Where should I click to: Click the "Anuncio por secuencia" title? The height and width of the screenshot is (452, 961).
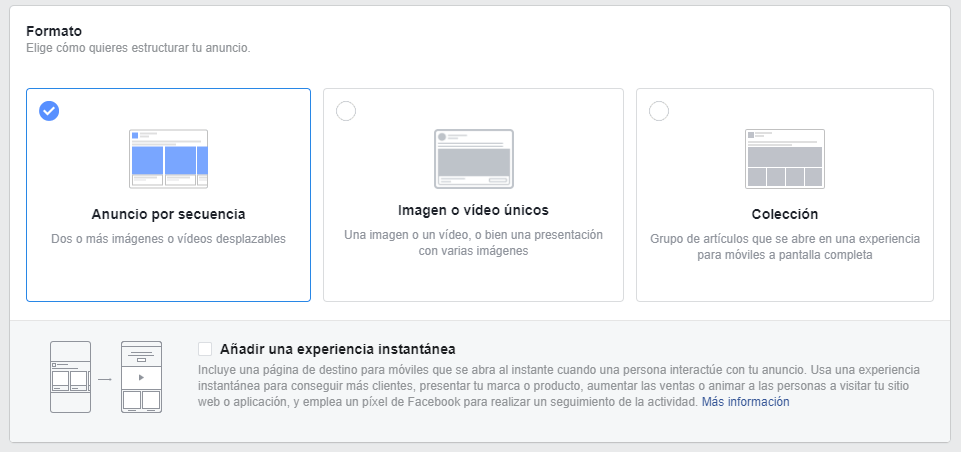click(169, 215)
